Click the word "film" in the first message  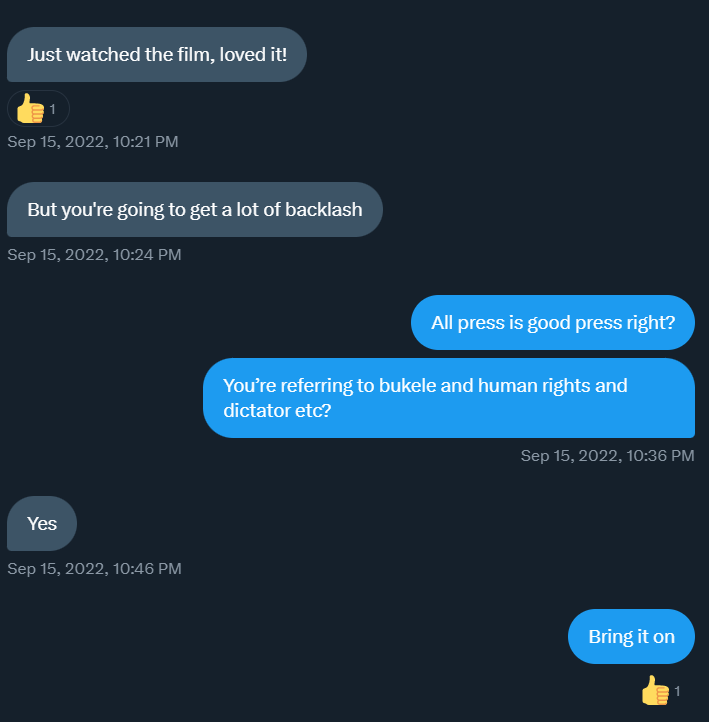[192, 54]
